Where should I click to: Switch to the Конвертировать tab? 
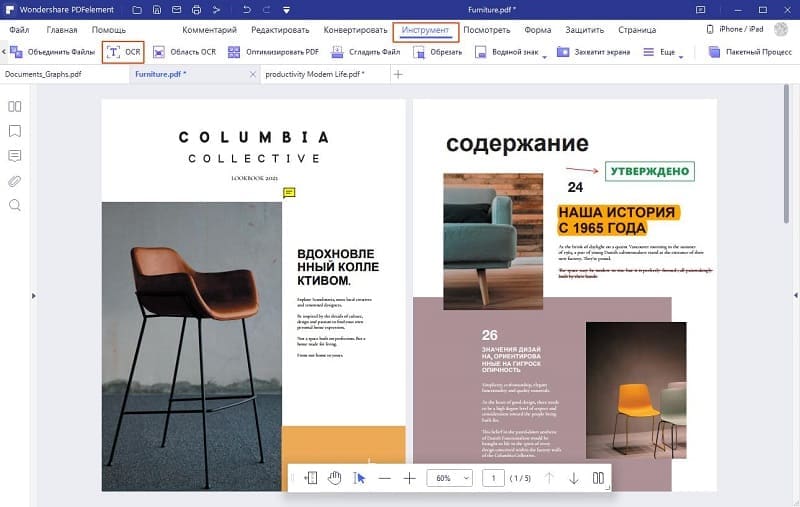355,30
